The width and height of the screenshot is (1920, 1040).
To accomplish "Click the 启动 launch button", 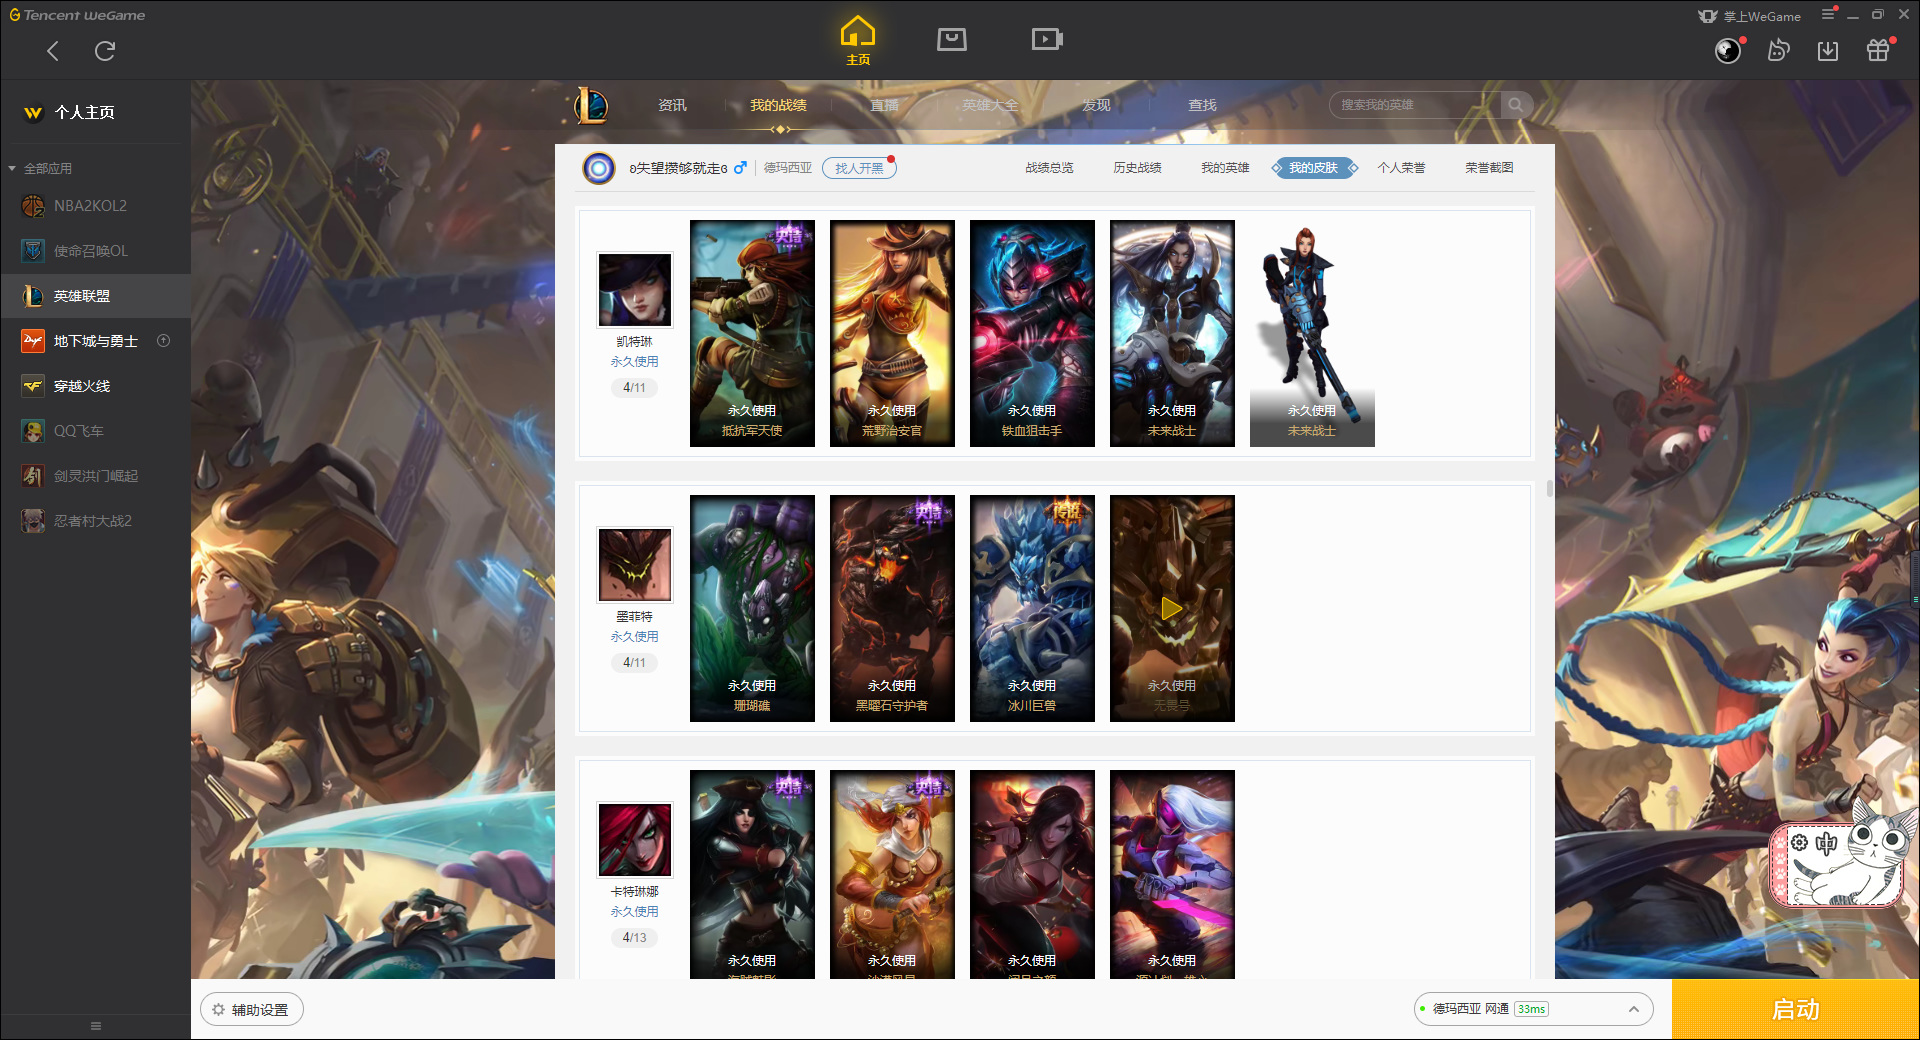I will [x=1795, y=1009].
